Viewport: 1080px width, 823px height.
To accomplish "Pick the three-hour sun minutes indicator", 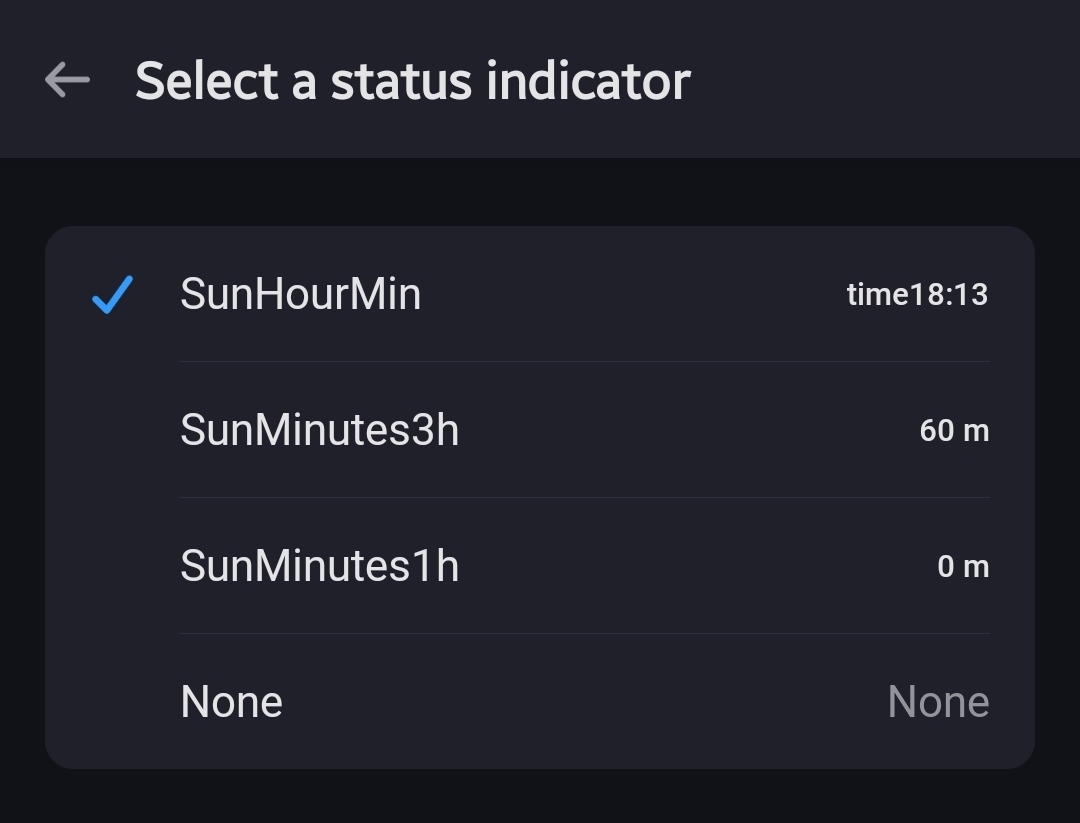I will pos(540,430).
